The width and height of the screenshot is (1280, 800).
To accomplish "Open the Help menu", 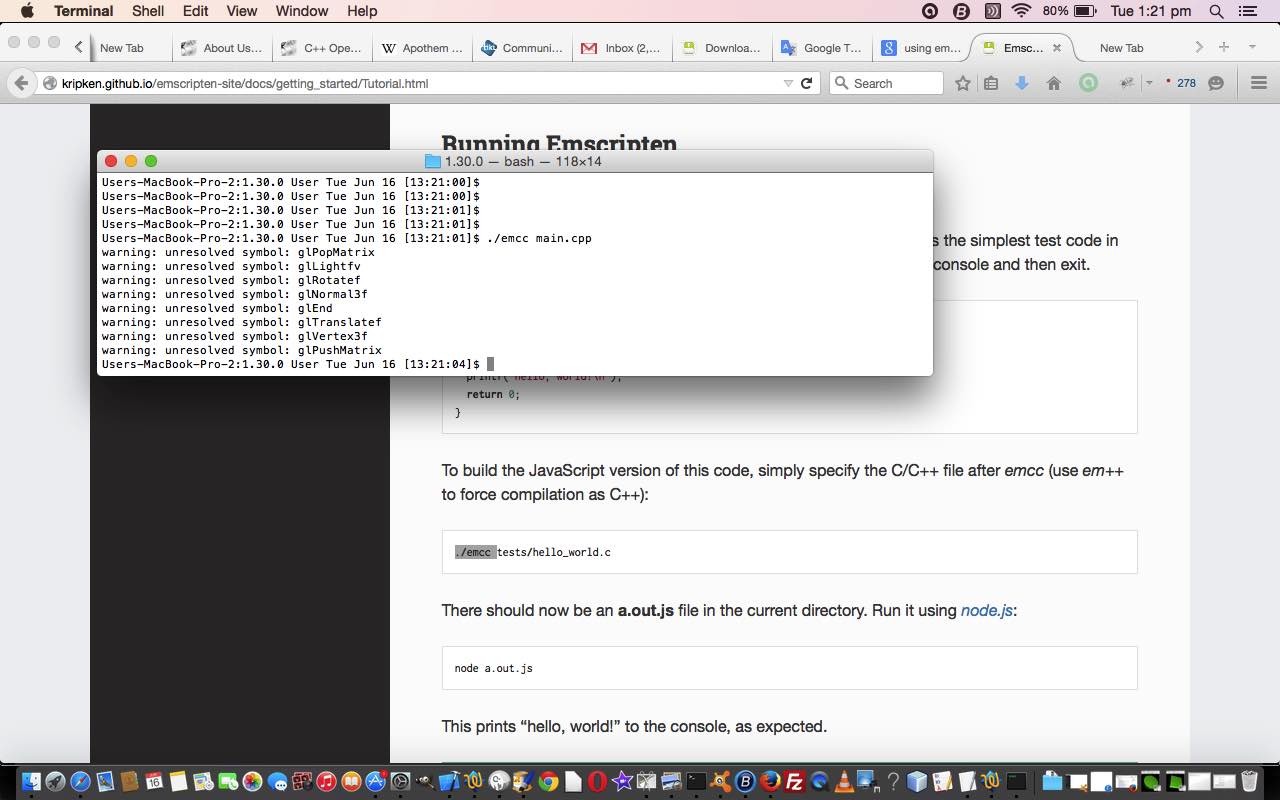I will [362, 11].
